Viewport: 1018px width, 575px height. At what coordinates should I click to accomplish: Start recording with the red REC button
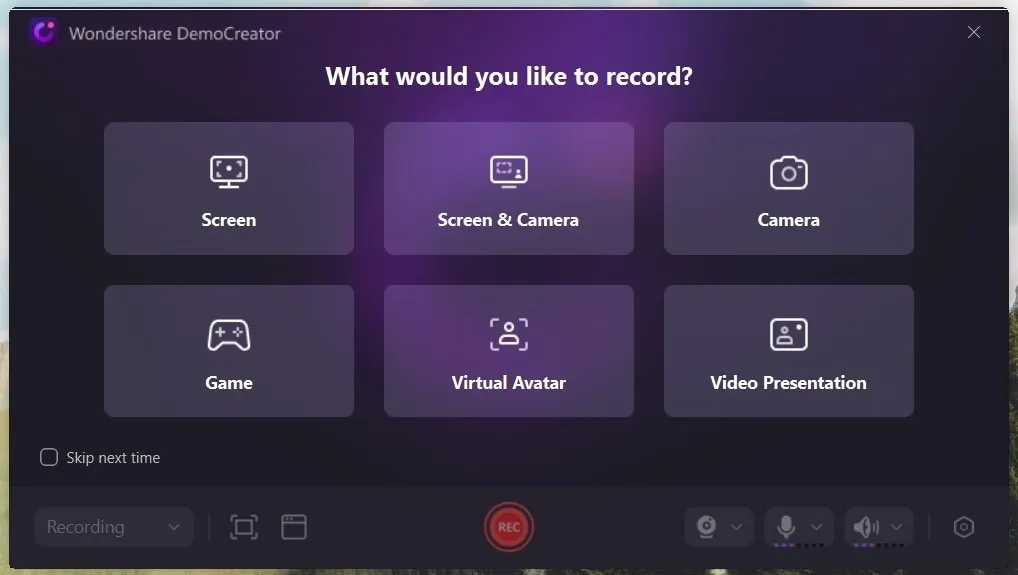pos(508,527)
